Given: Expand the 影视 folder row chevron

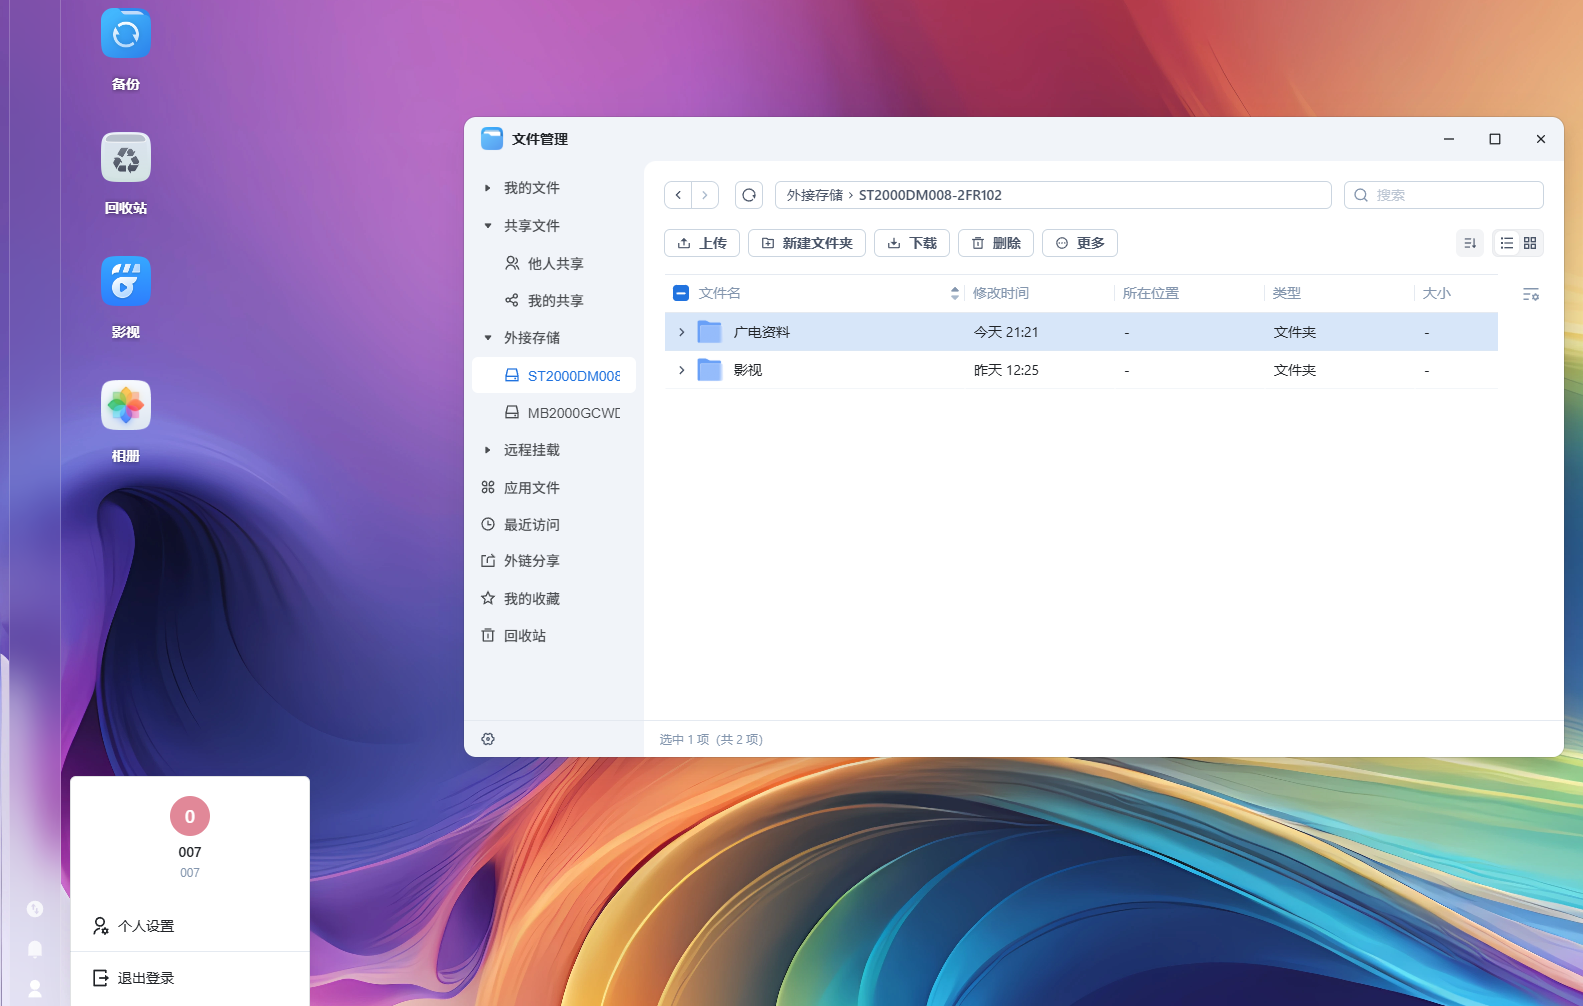Looking at the screenshot, I should pyautogui.click(x=682, y=370).
